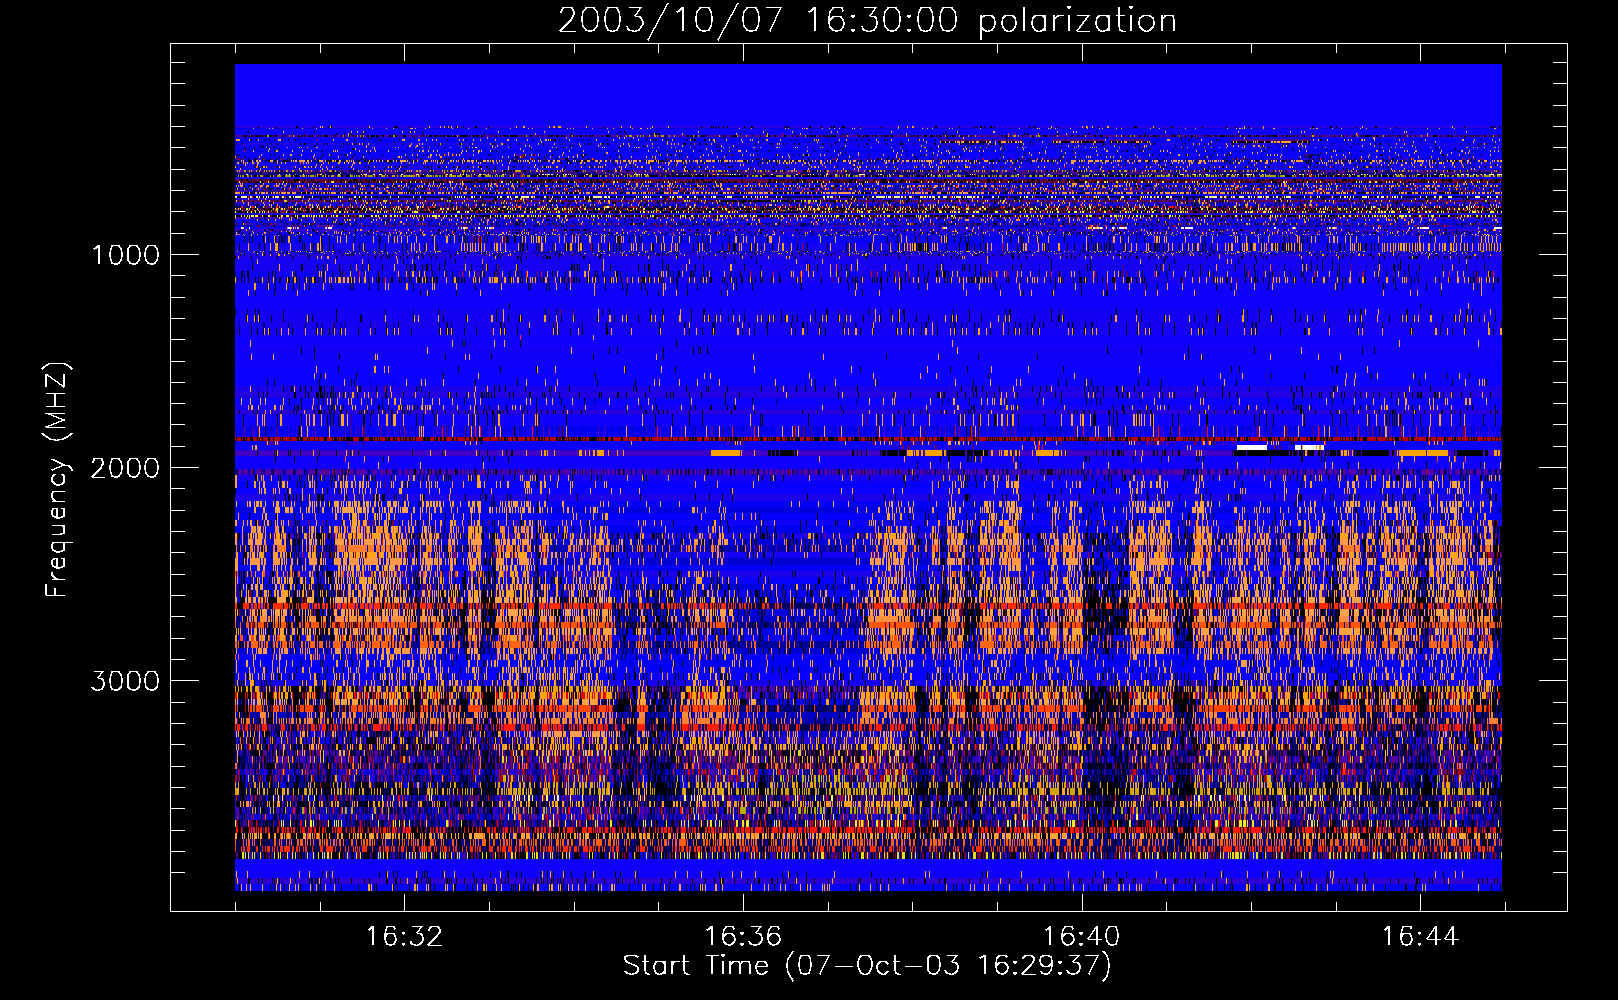Viewport: 1618px width, 1000px height.
Task: Click the 2000 frequency tick label
Action: pos(125,468)
